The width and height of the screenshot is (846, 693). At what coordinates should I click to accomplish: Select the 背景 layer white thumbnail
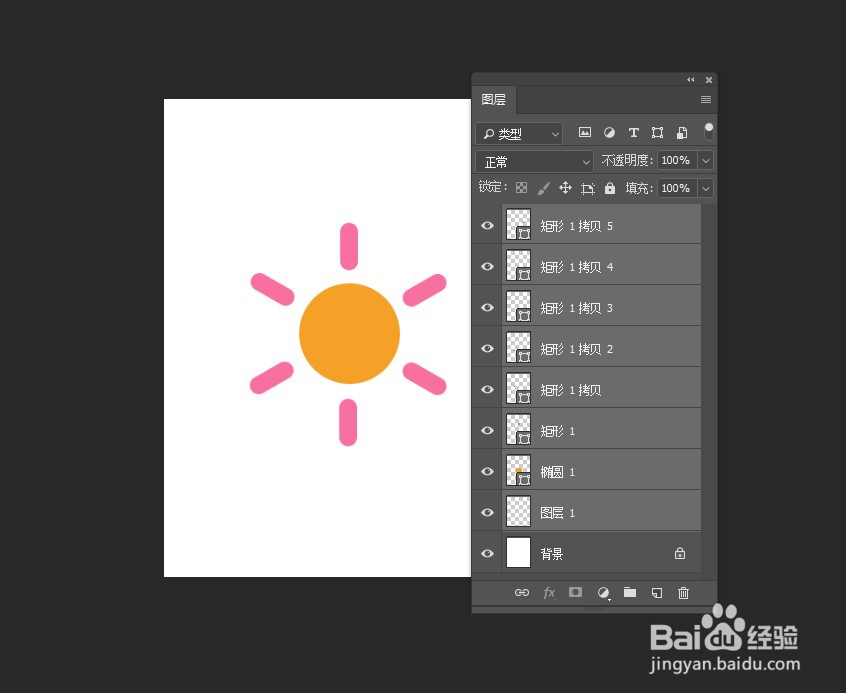tap(518, 553)
